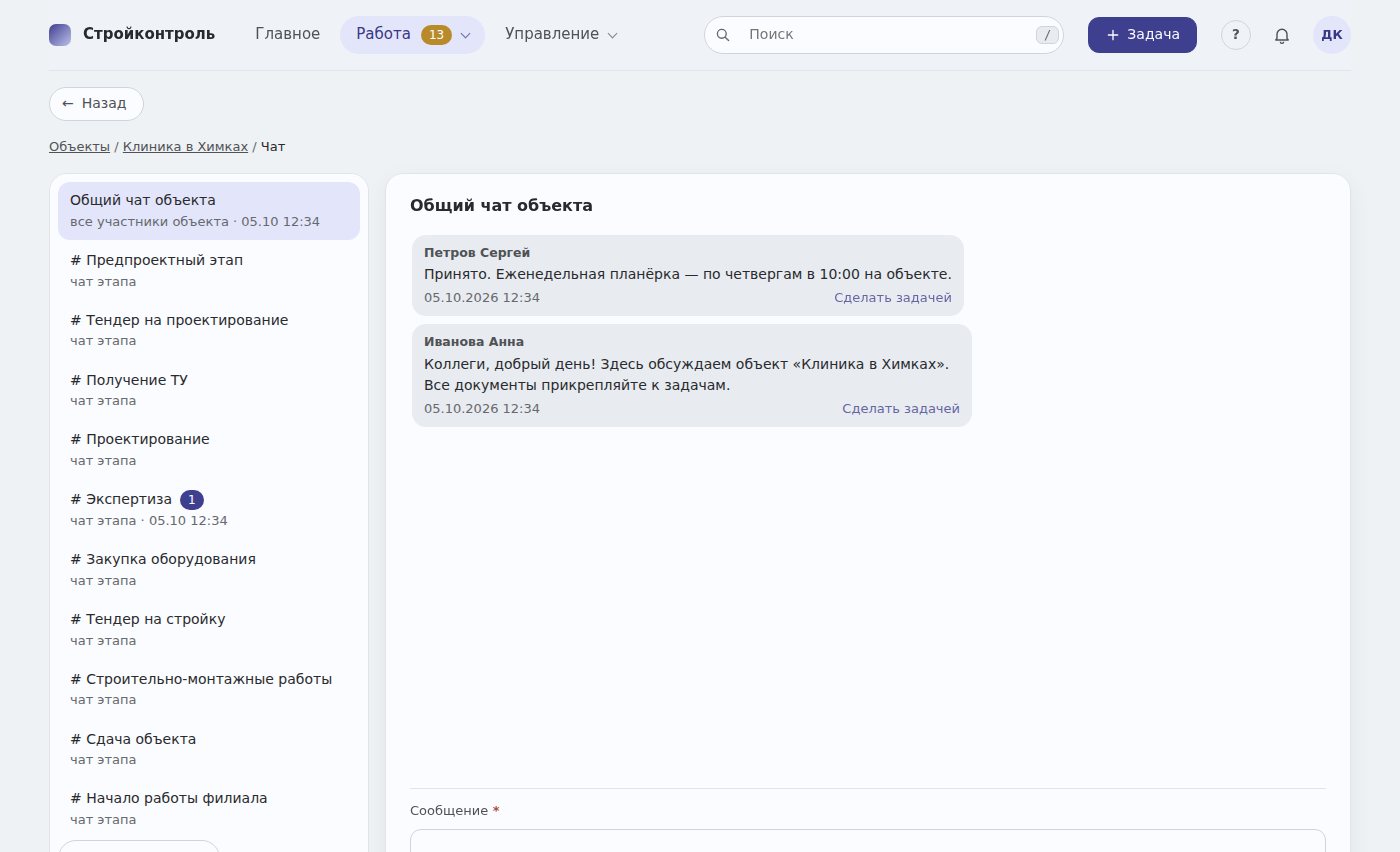Open the Закупка оборудования chat
Image resolution: width=1400 pixels, height=852 pixels.
coord(209,569)
